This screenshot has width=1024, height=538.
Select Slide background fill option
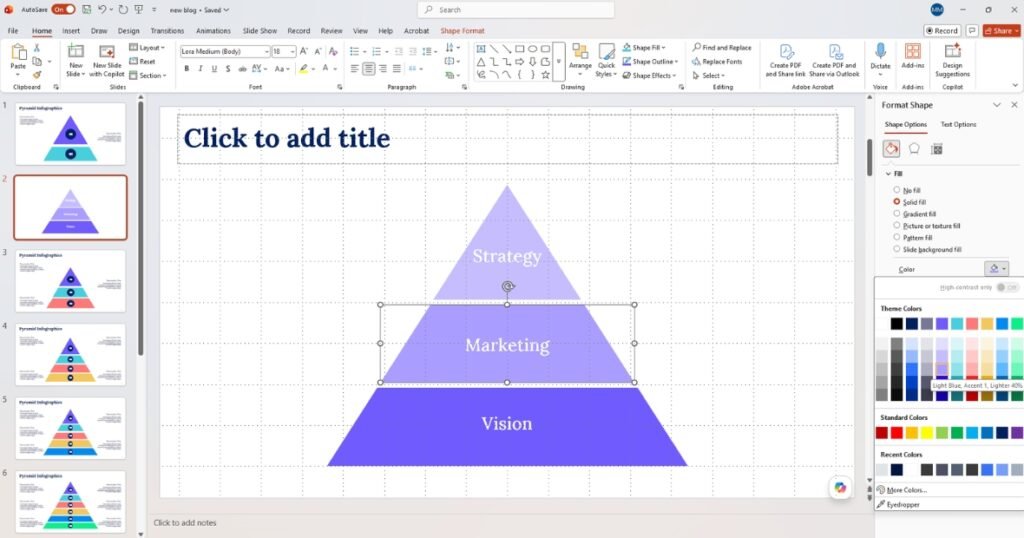pyautogui.click(x=897, y=249)
